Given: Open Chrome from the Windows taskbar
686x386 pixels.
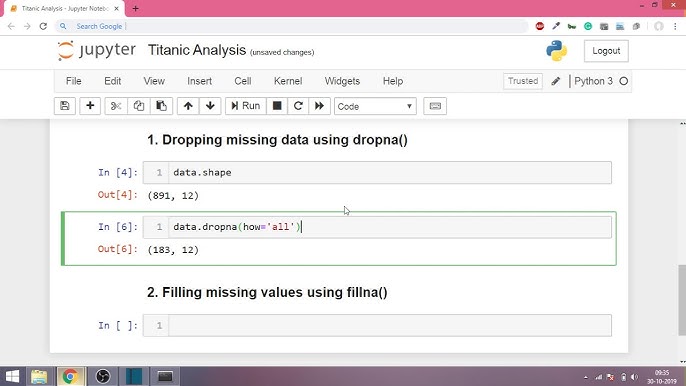Looking at the screenshot, I should 70,376.
